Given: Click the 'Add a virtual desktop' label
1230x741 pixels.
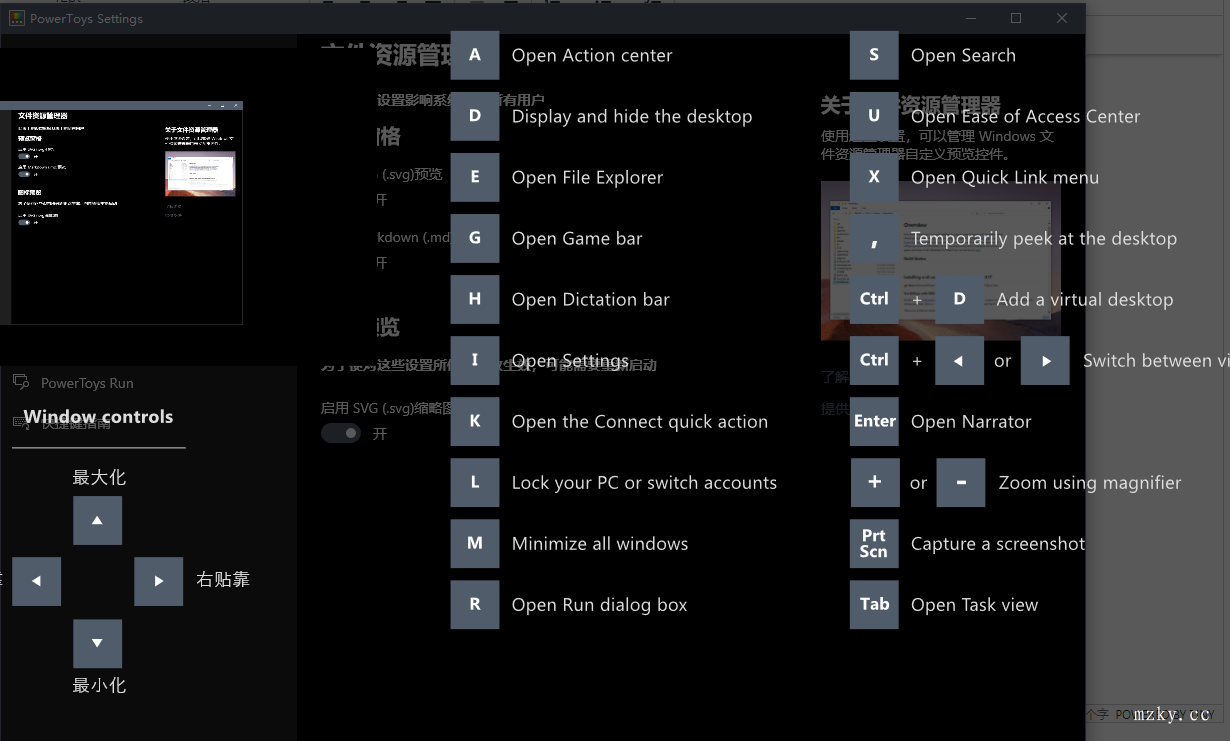Looking at the screenshot, I should [1085, 299].
